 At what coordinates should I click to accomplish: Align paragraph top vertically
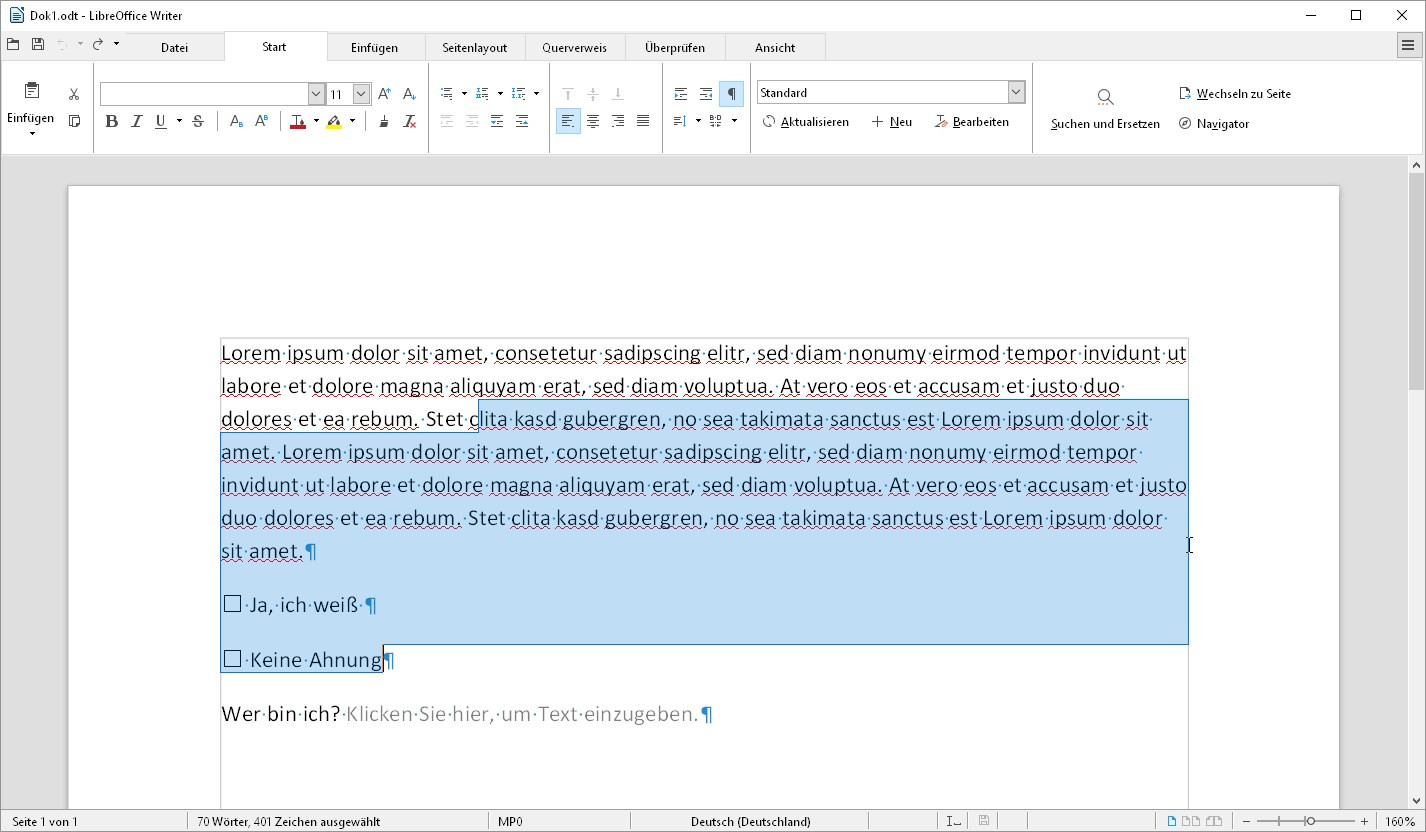[x=568, y=94]
